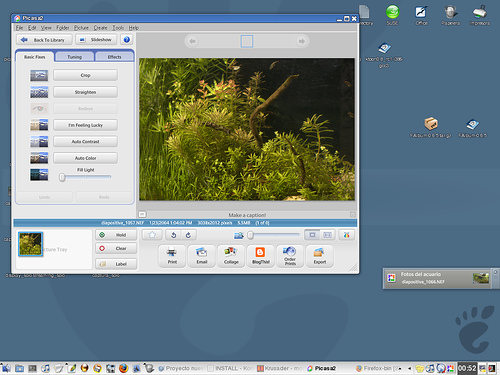Star the current photo
This screenshot has width=500, height=375.
click(152, 235)
